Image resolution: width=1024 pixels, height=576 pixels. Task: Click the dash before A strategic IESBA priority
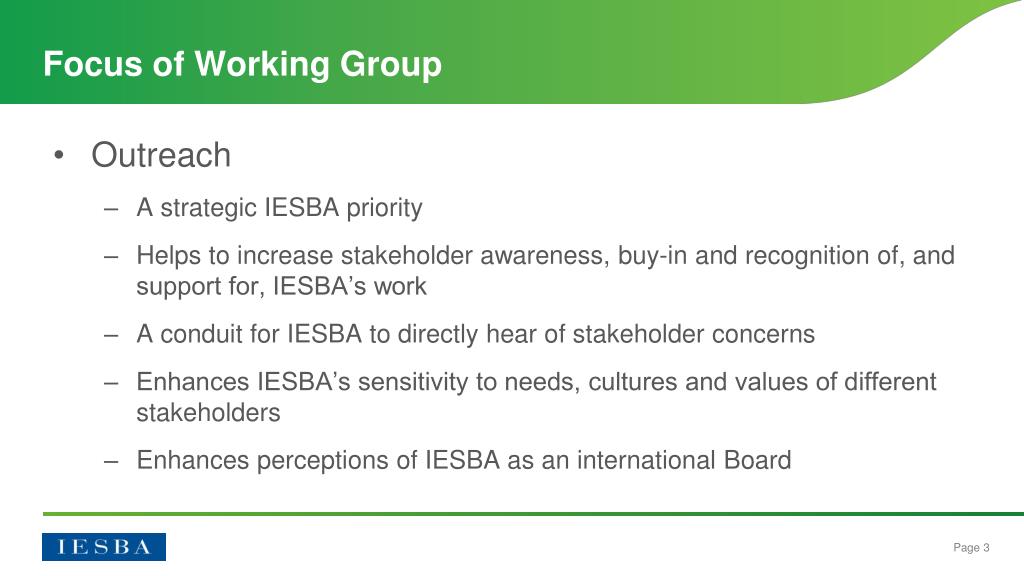(x=111, y=209)
